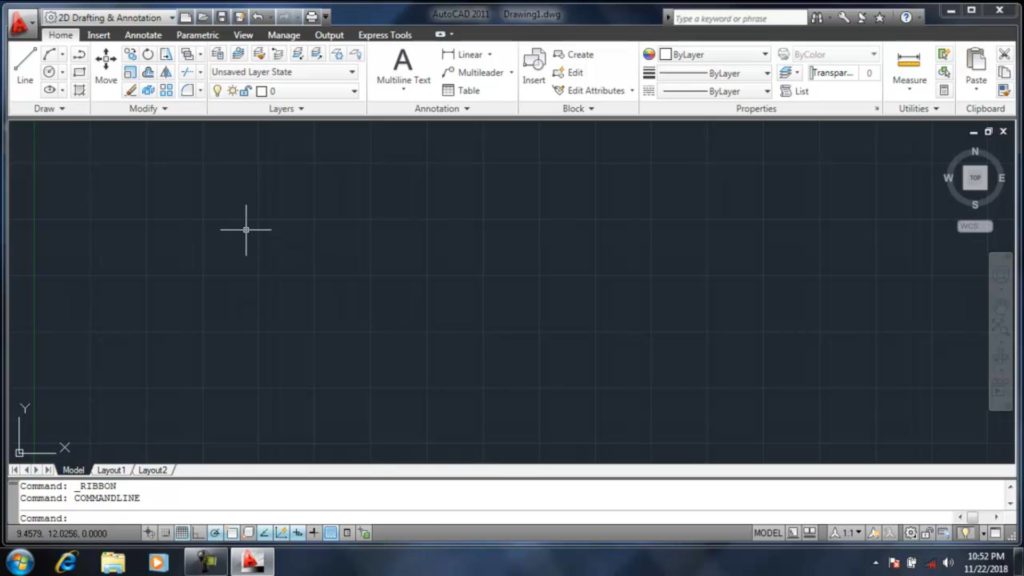1024x576 pixels.
Task: Click the Create block button
Action: coord(573,55)
